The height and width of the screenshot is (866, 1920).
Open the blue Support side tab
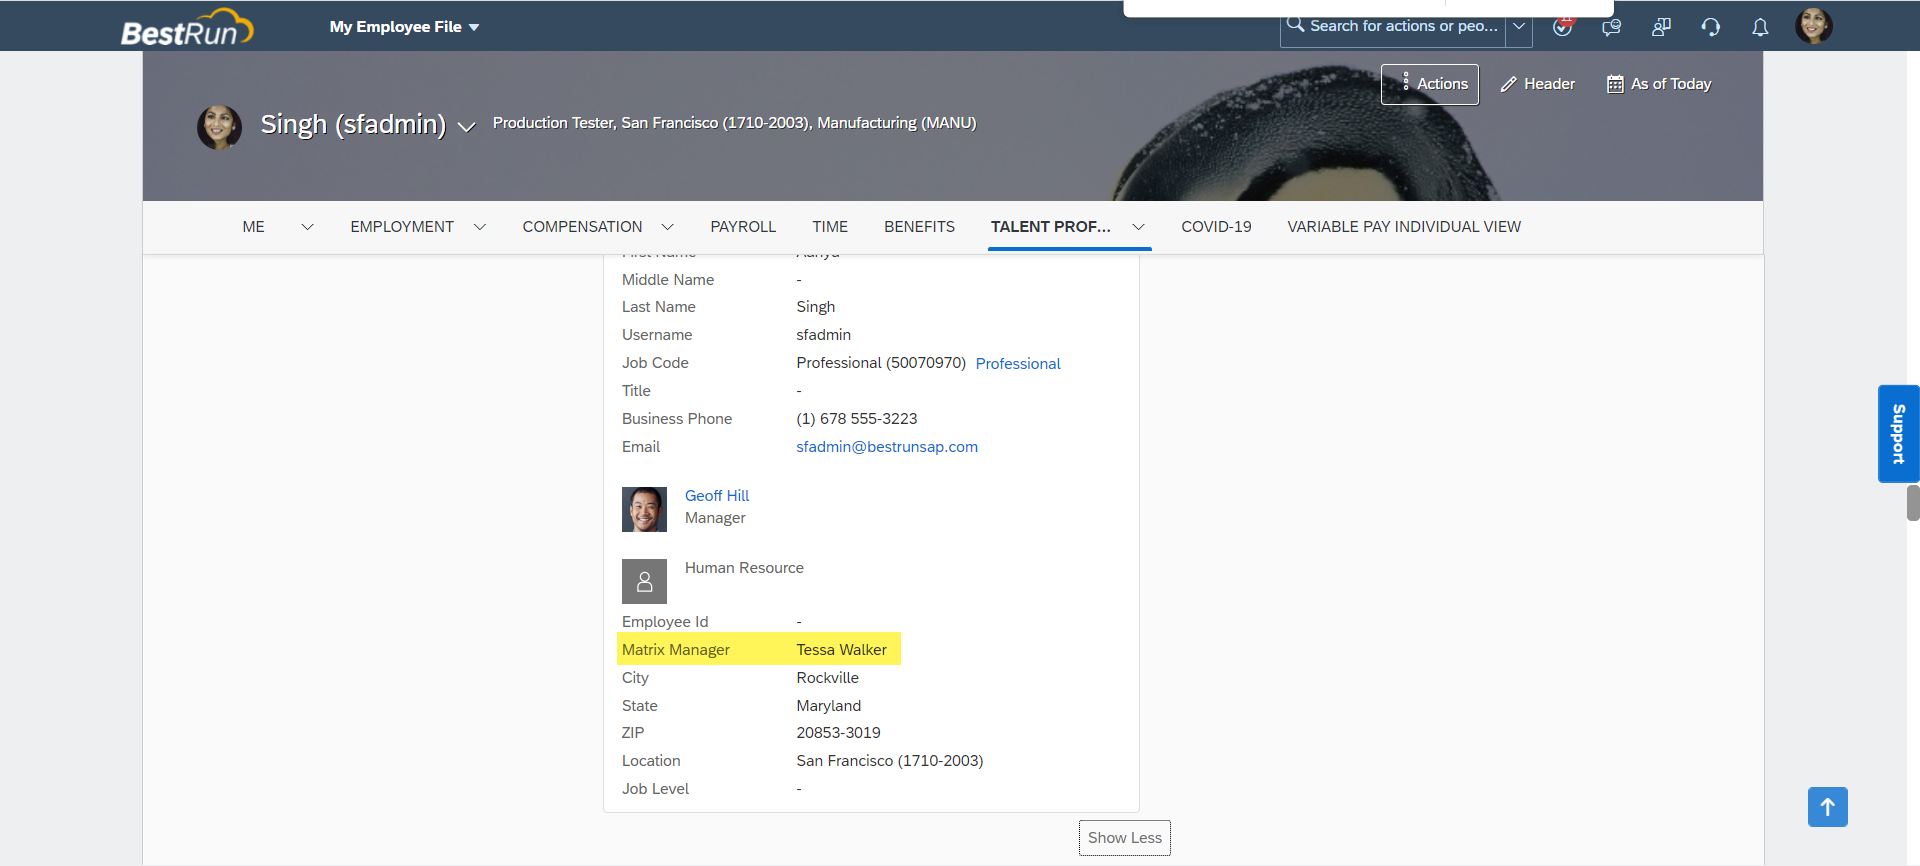[x=1898, y=434]
